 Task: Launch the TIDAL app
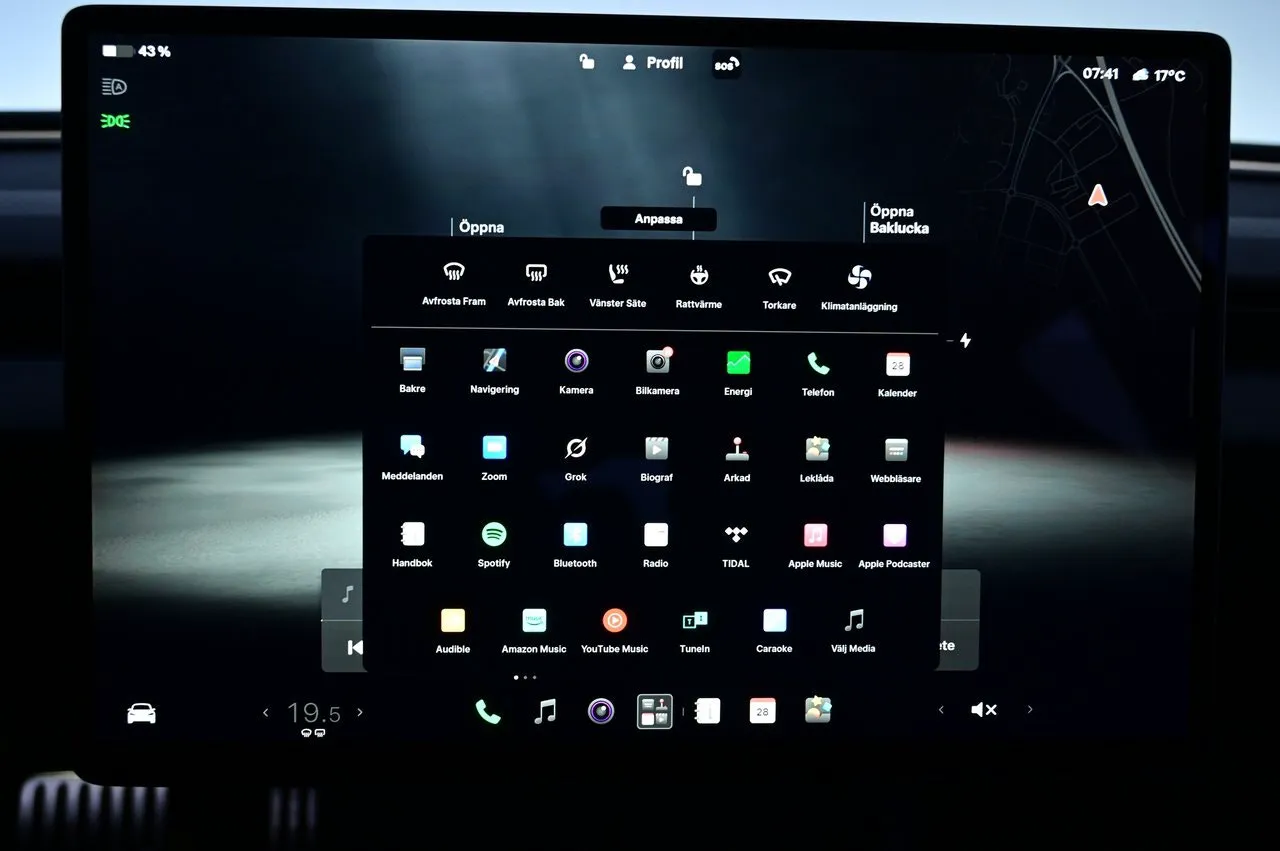coord(736,545)
